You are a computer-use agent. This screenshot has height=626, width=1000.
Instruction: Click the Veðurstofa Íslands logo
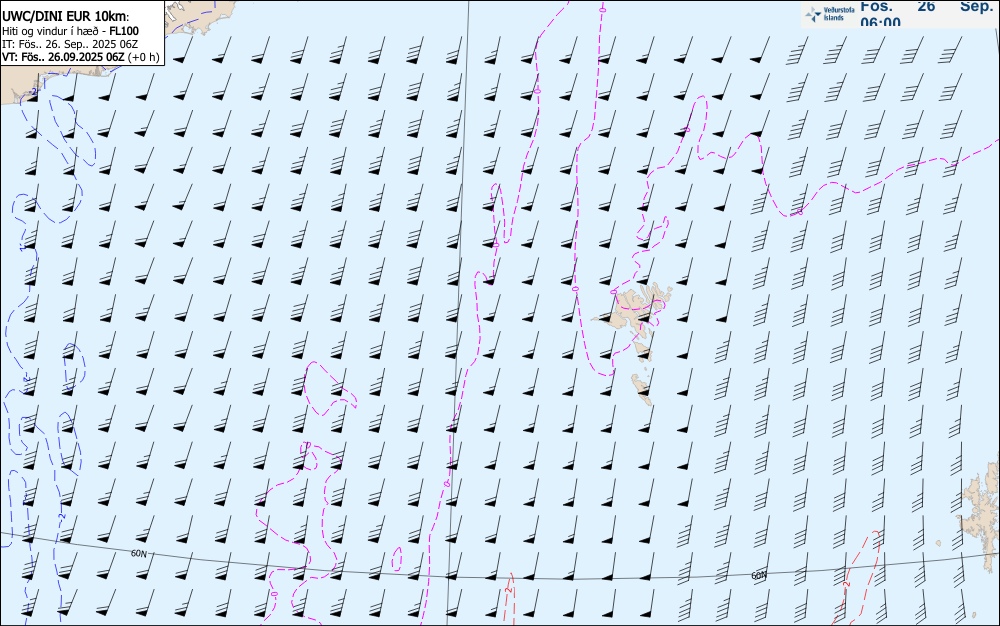[830, 14]
